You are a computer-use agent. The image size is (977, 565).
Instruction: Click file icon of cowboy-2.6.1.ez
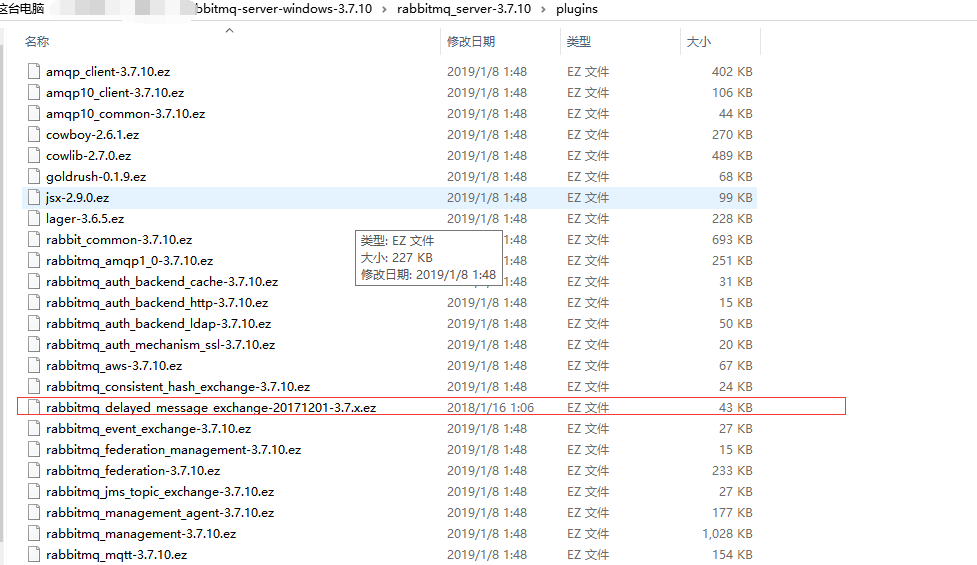(x=34, y=134)
